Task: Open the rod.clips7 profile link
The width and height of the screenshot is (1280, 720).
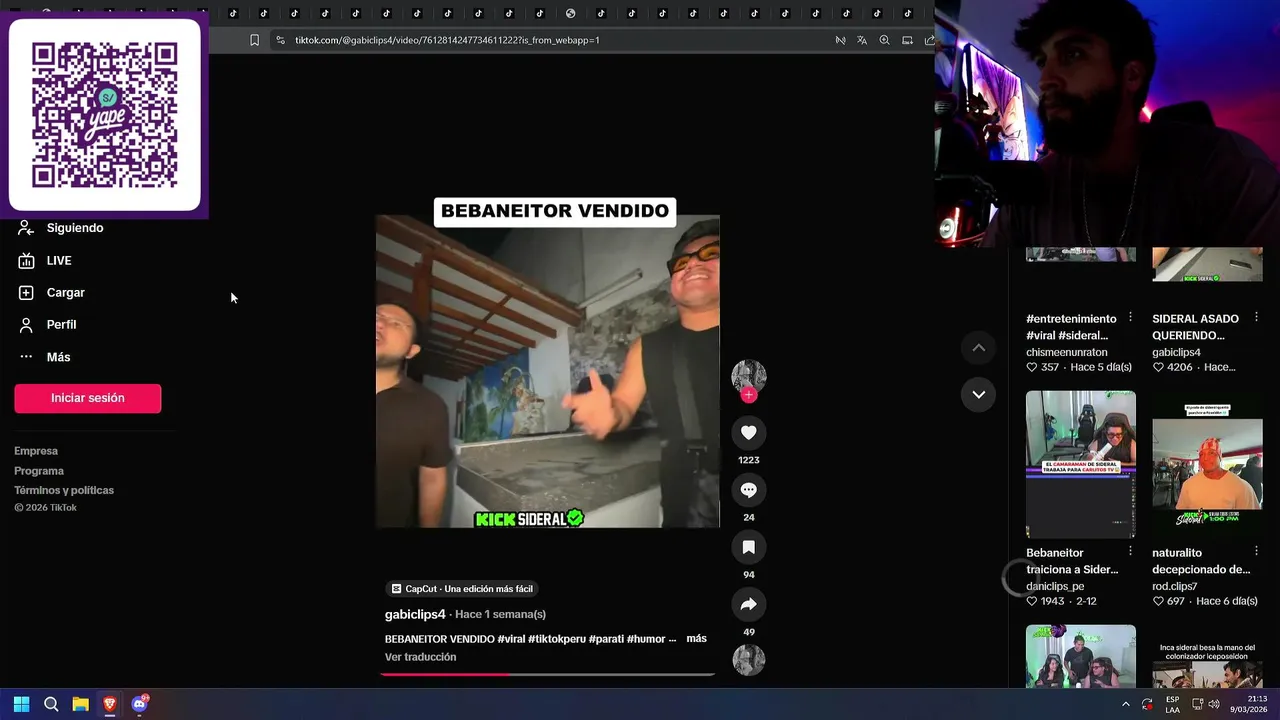Action: [x=1174, y=586]
